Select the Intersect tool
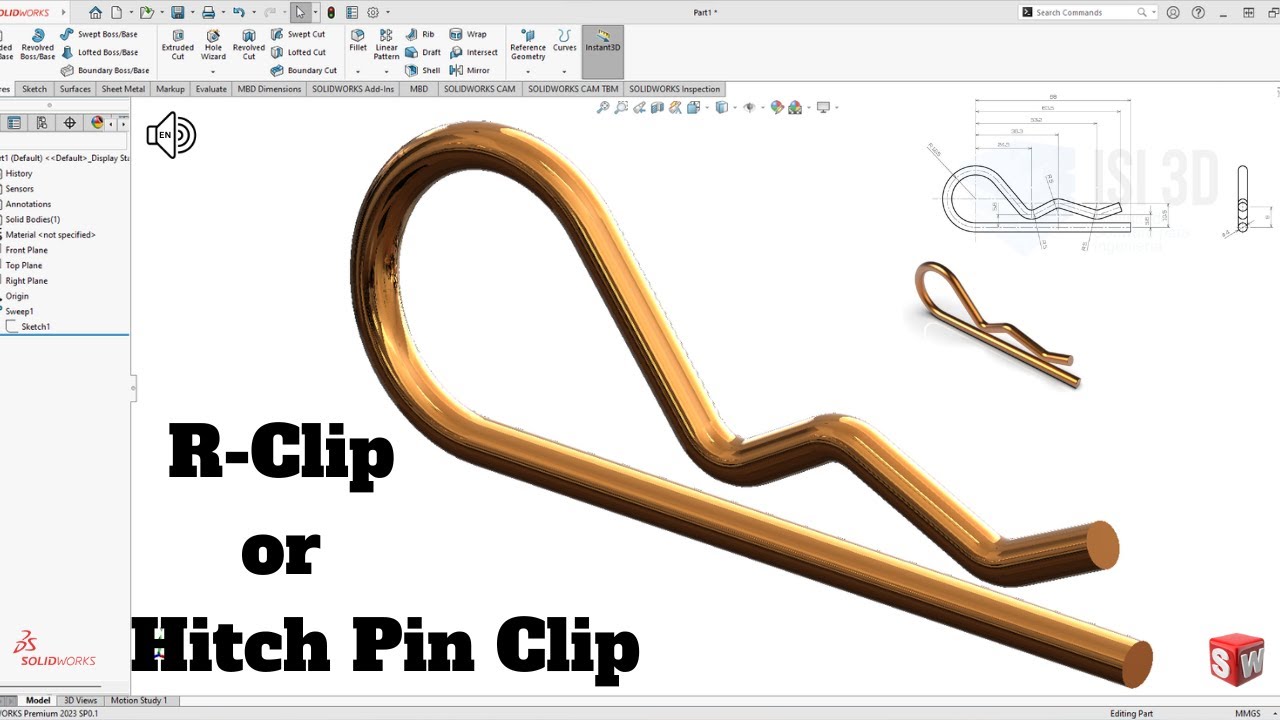1280x720 pixels. click(474, 52)
